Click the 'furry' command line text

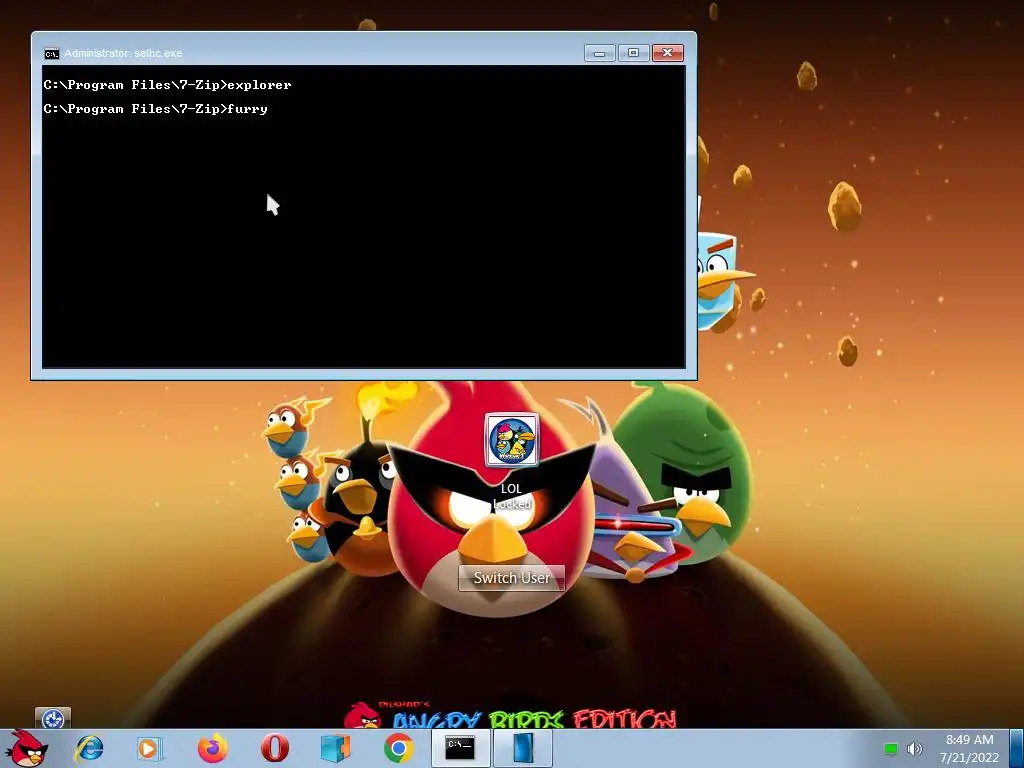point(248,109)
